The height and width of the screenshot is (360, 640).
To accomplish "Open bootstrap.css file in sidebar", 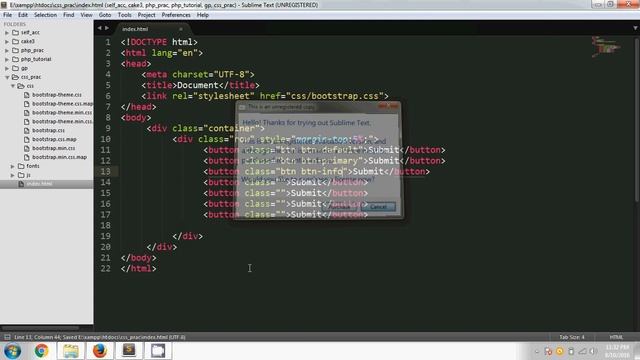I will pos(48,131).
